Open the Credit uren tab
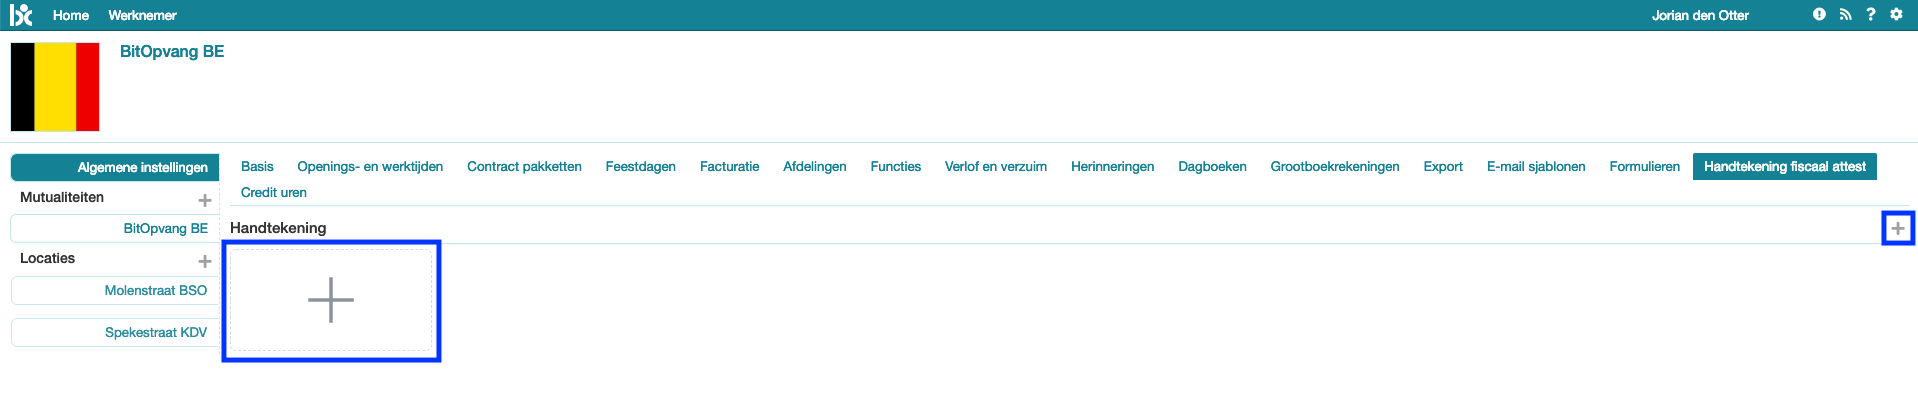The height and width of the screenshot is (398, 1918). click(x=274, y=192)
